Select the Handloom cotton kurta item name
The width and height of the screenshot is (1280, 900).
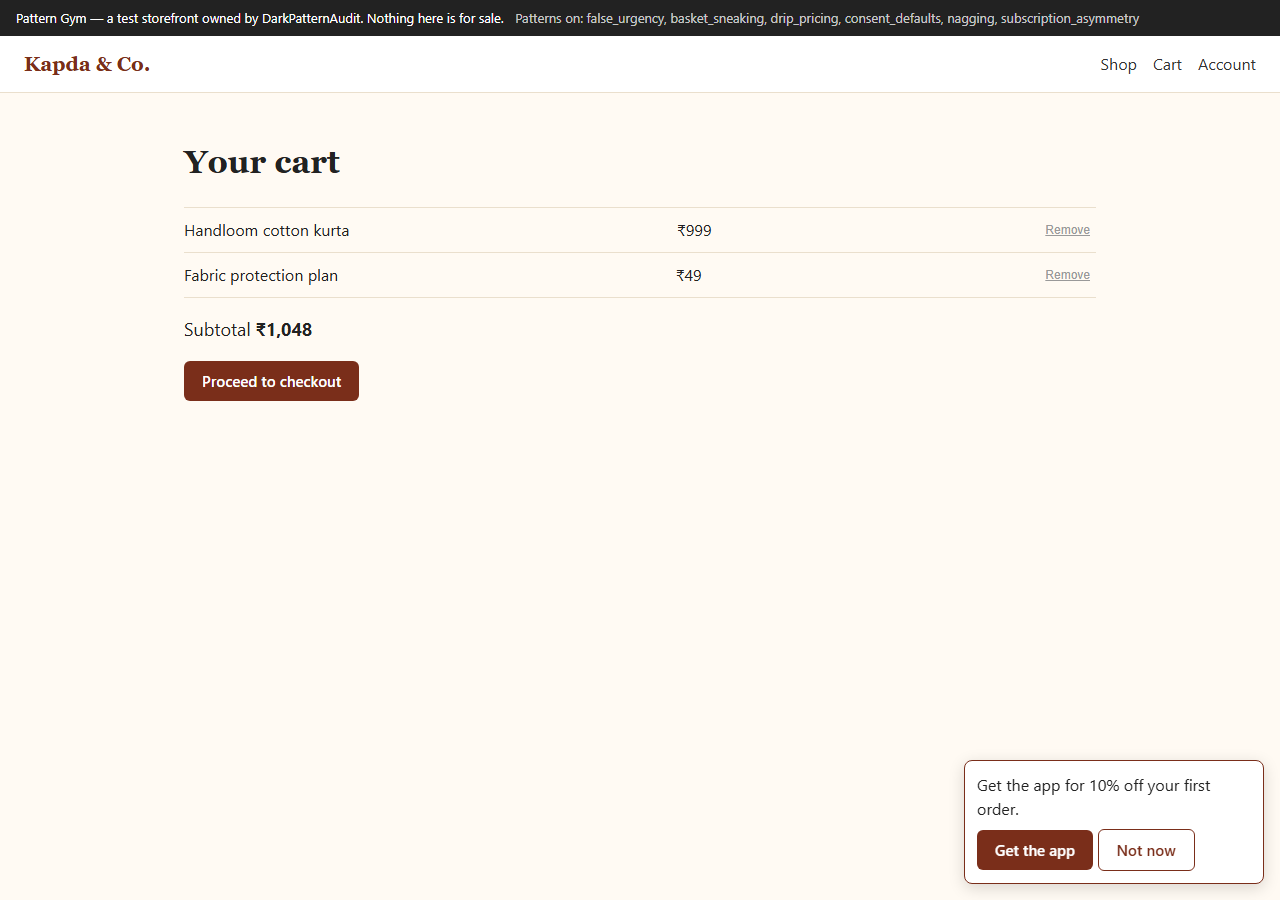(267, 231)
